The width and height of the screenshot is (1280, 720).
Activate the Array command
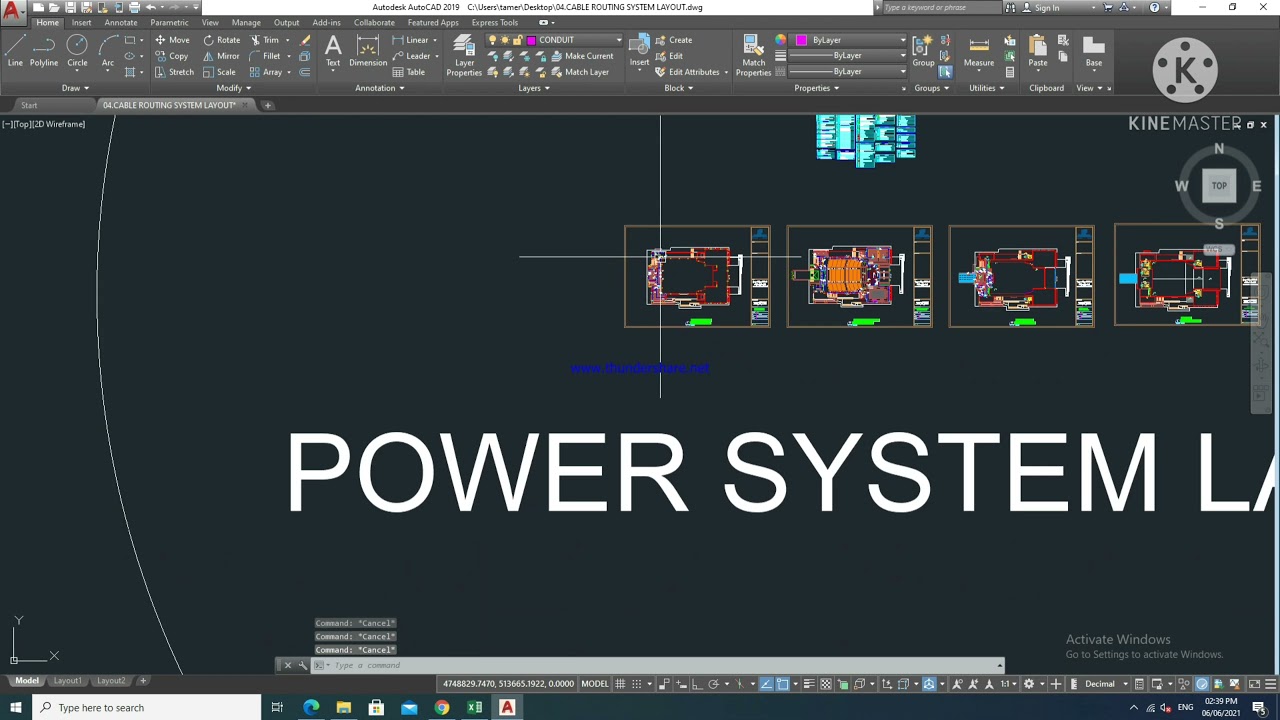[x=266, y=72]
